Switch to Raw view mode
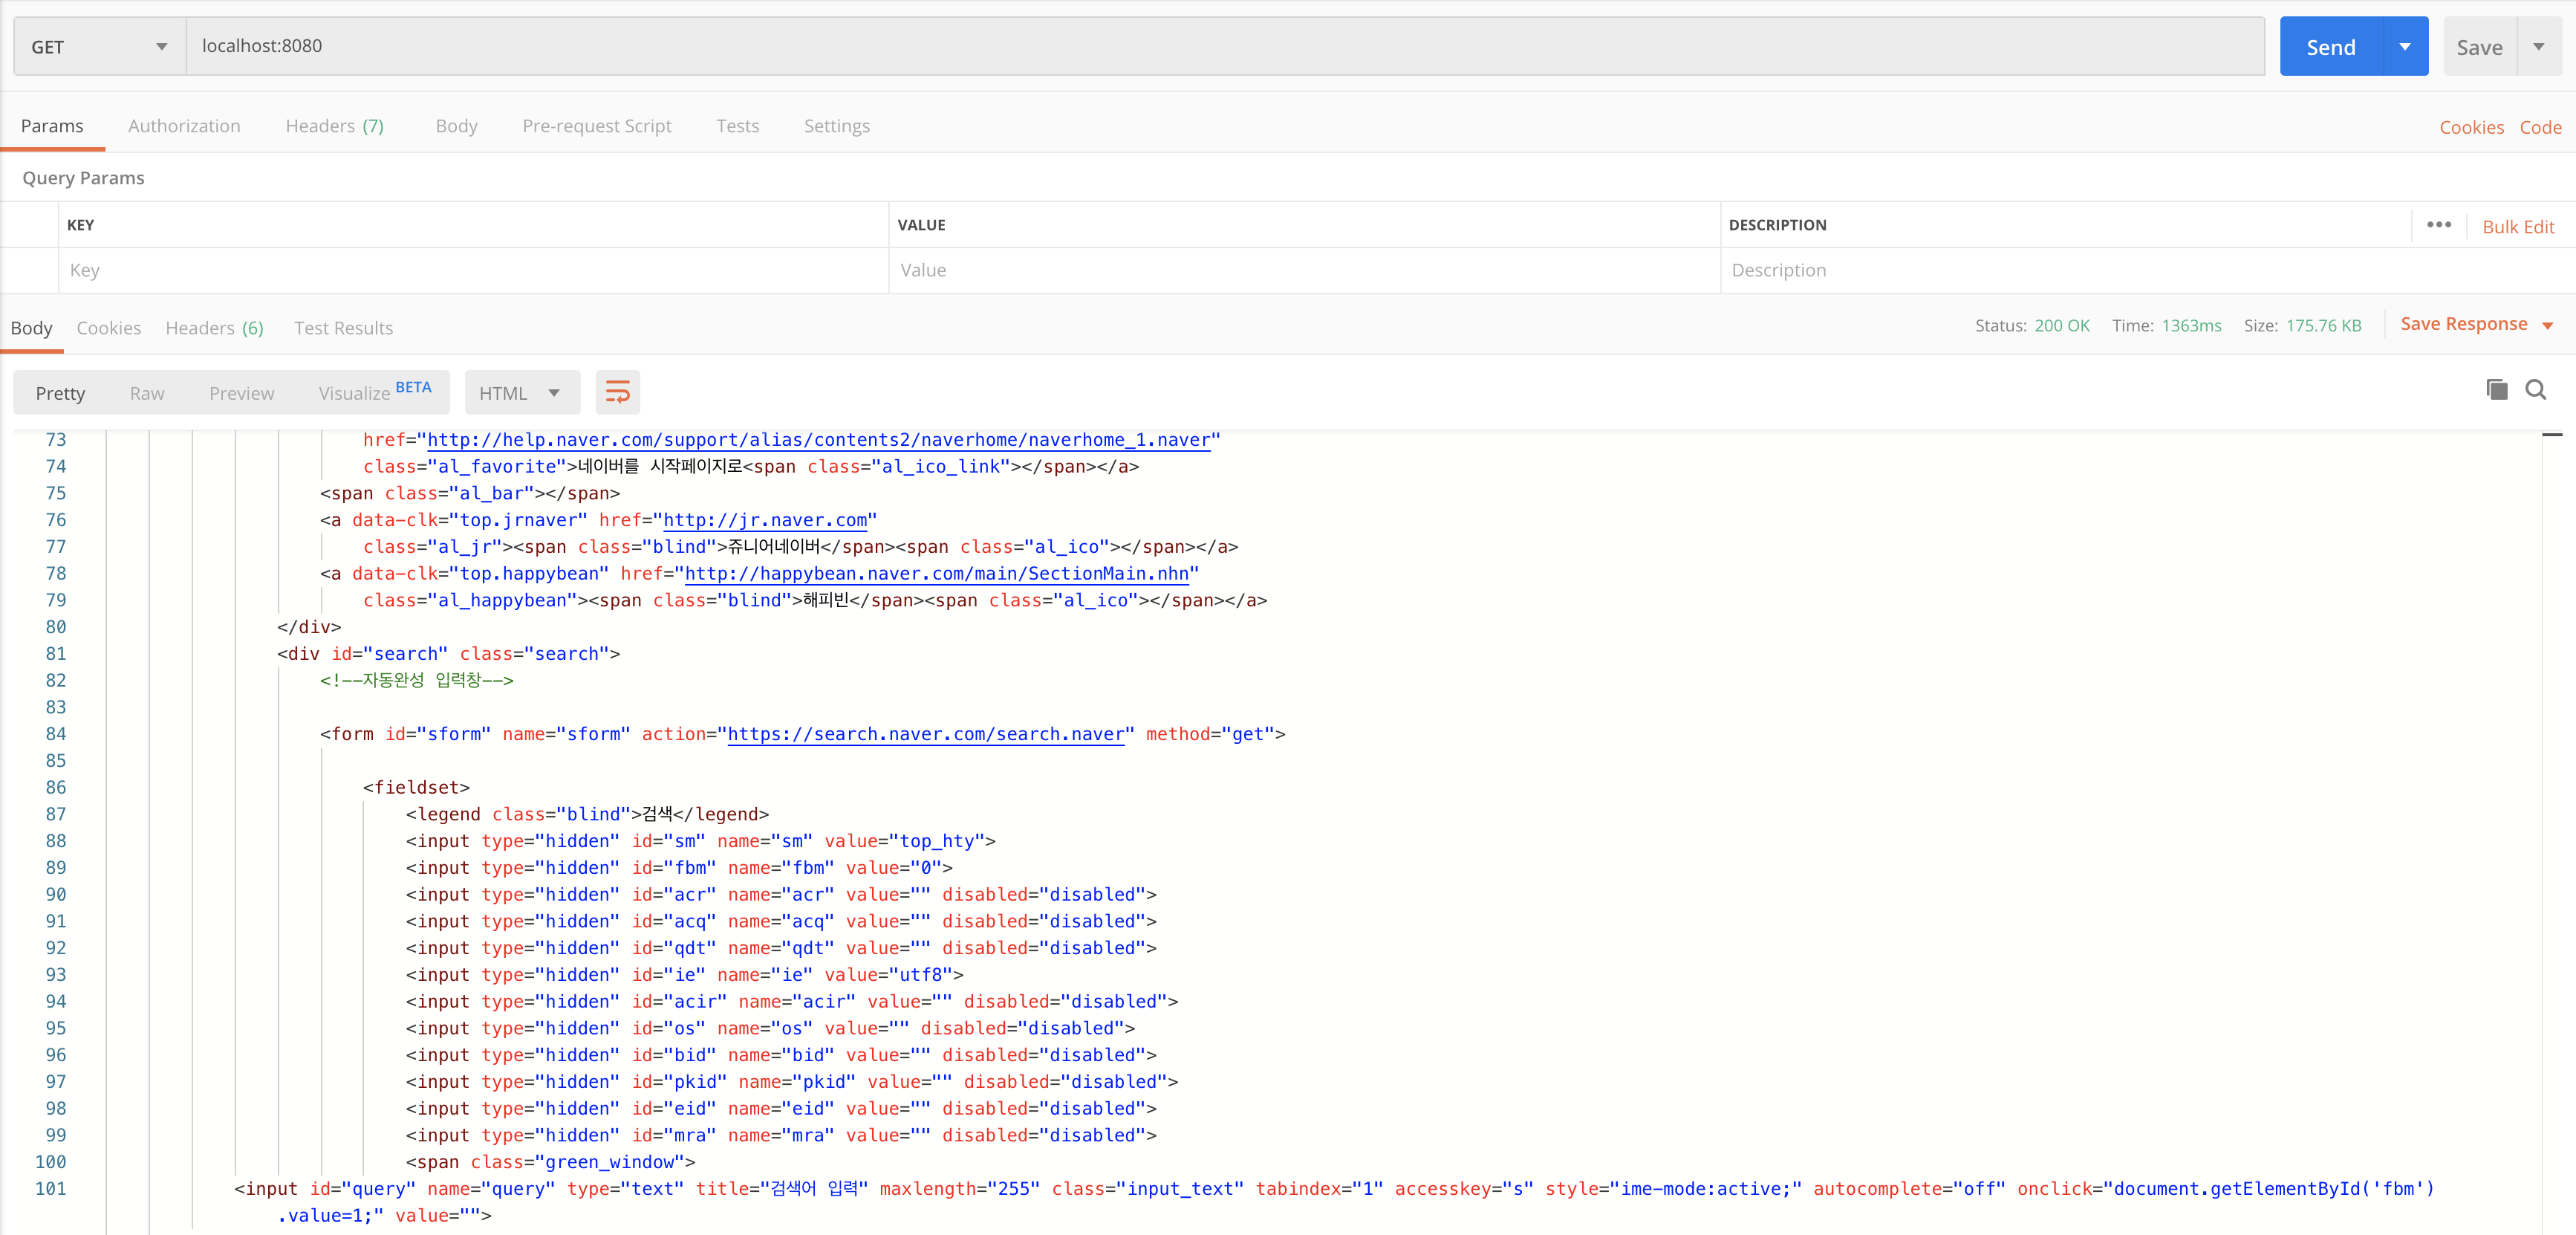The height and width of the screenshot is (1235, 2576). coord(147,393)
